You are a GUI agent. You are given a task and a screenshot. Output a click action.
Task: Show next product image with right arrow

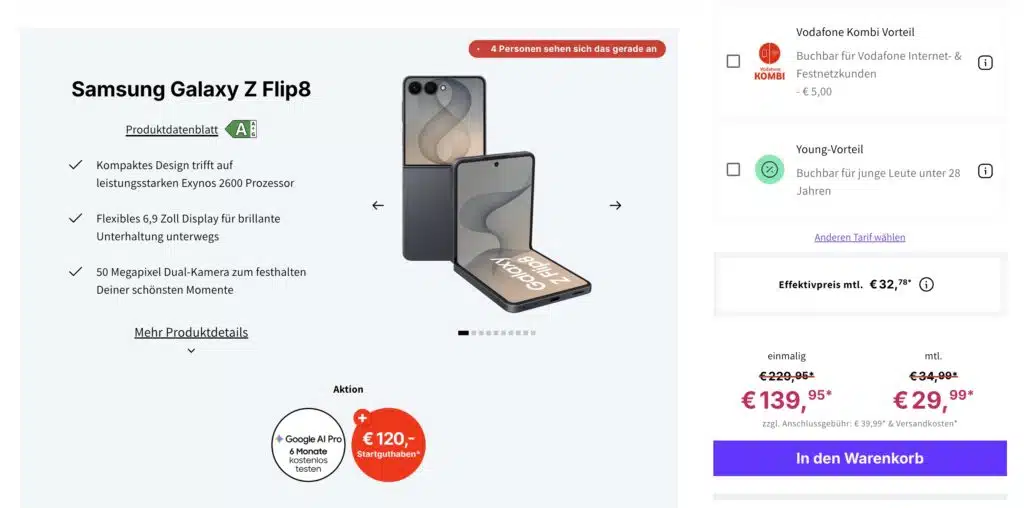615,205
